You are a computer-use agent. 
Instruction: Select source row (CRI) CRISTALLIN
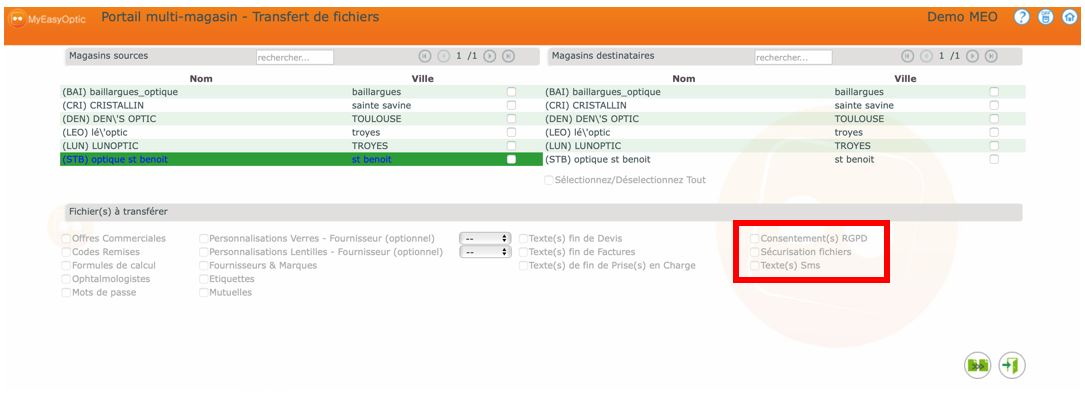point(301,105)
